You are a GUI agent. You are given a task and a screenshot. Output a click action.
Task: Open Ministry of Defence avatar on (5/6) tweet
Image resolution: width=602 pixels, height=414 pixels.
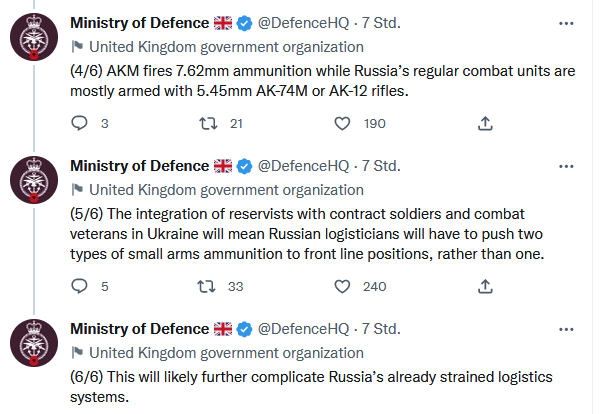coord(34,180)
